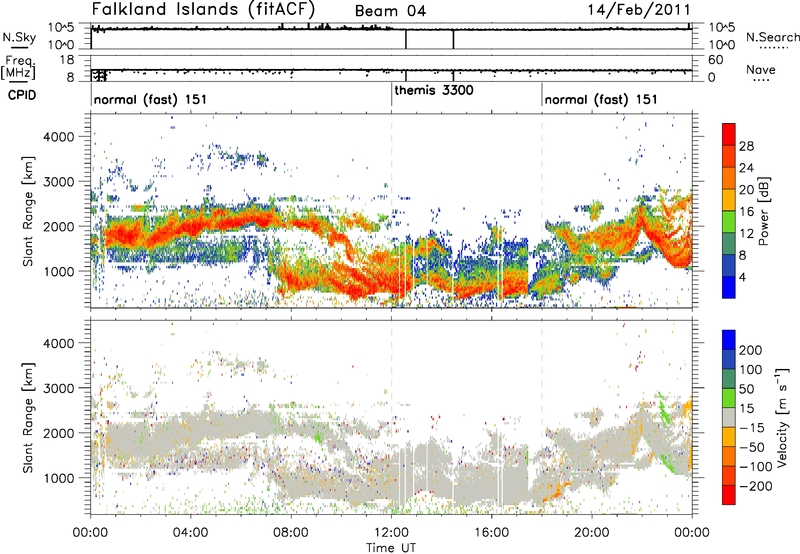Image resolution: width=800 pixels, height=554 pixels.
Task: Click the date '14/Feb/2011'
Action: (x=639, y=10)
